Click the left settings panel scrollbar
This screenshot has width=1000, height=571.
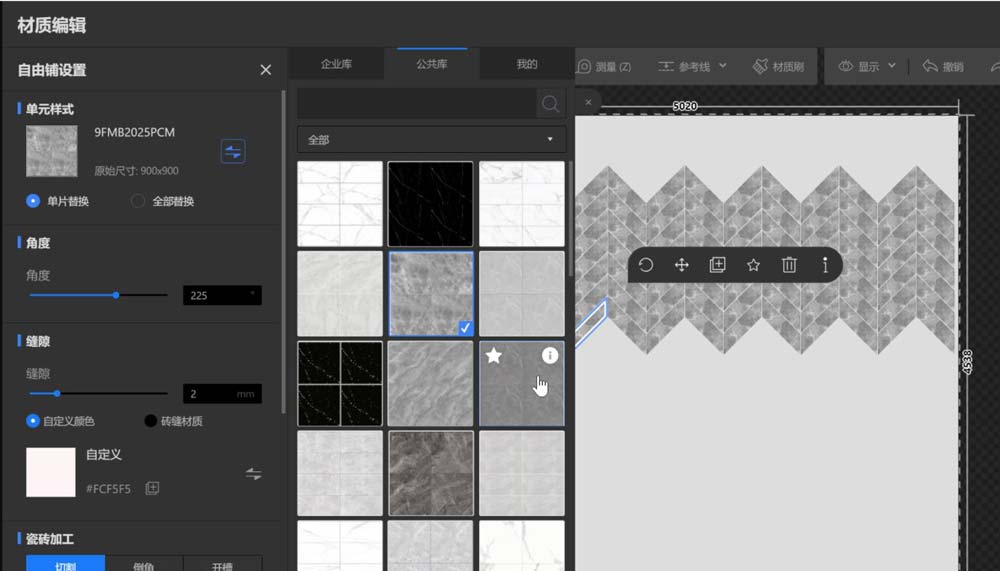[283, 252]
